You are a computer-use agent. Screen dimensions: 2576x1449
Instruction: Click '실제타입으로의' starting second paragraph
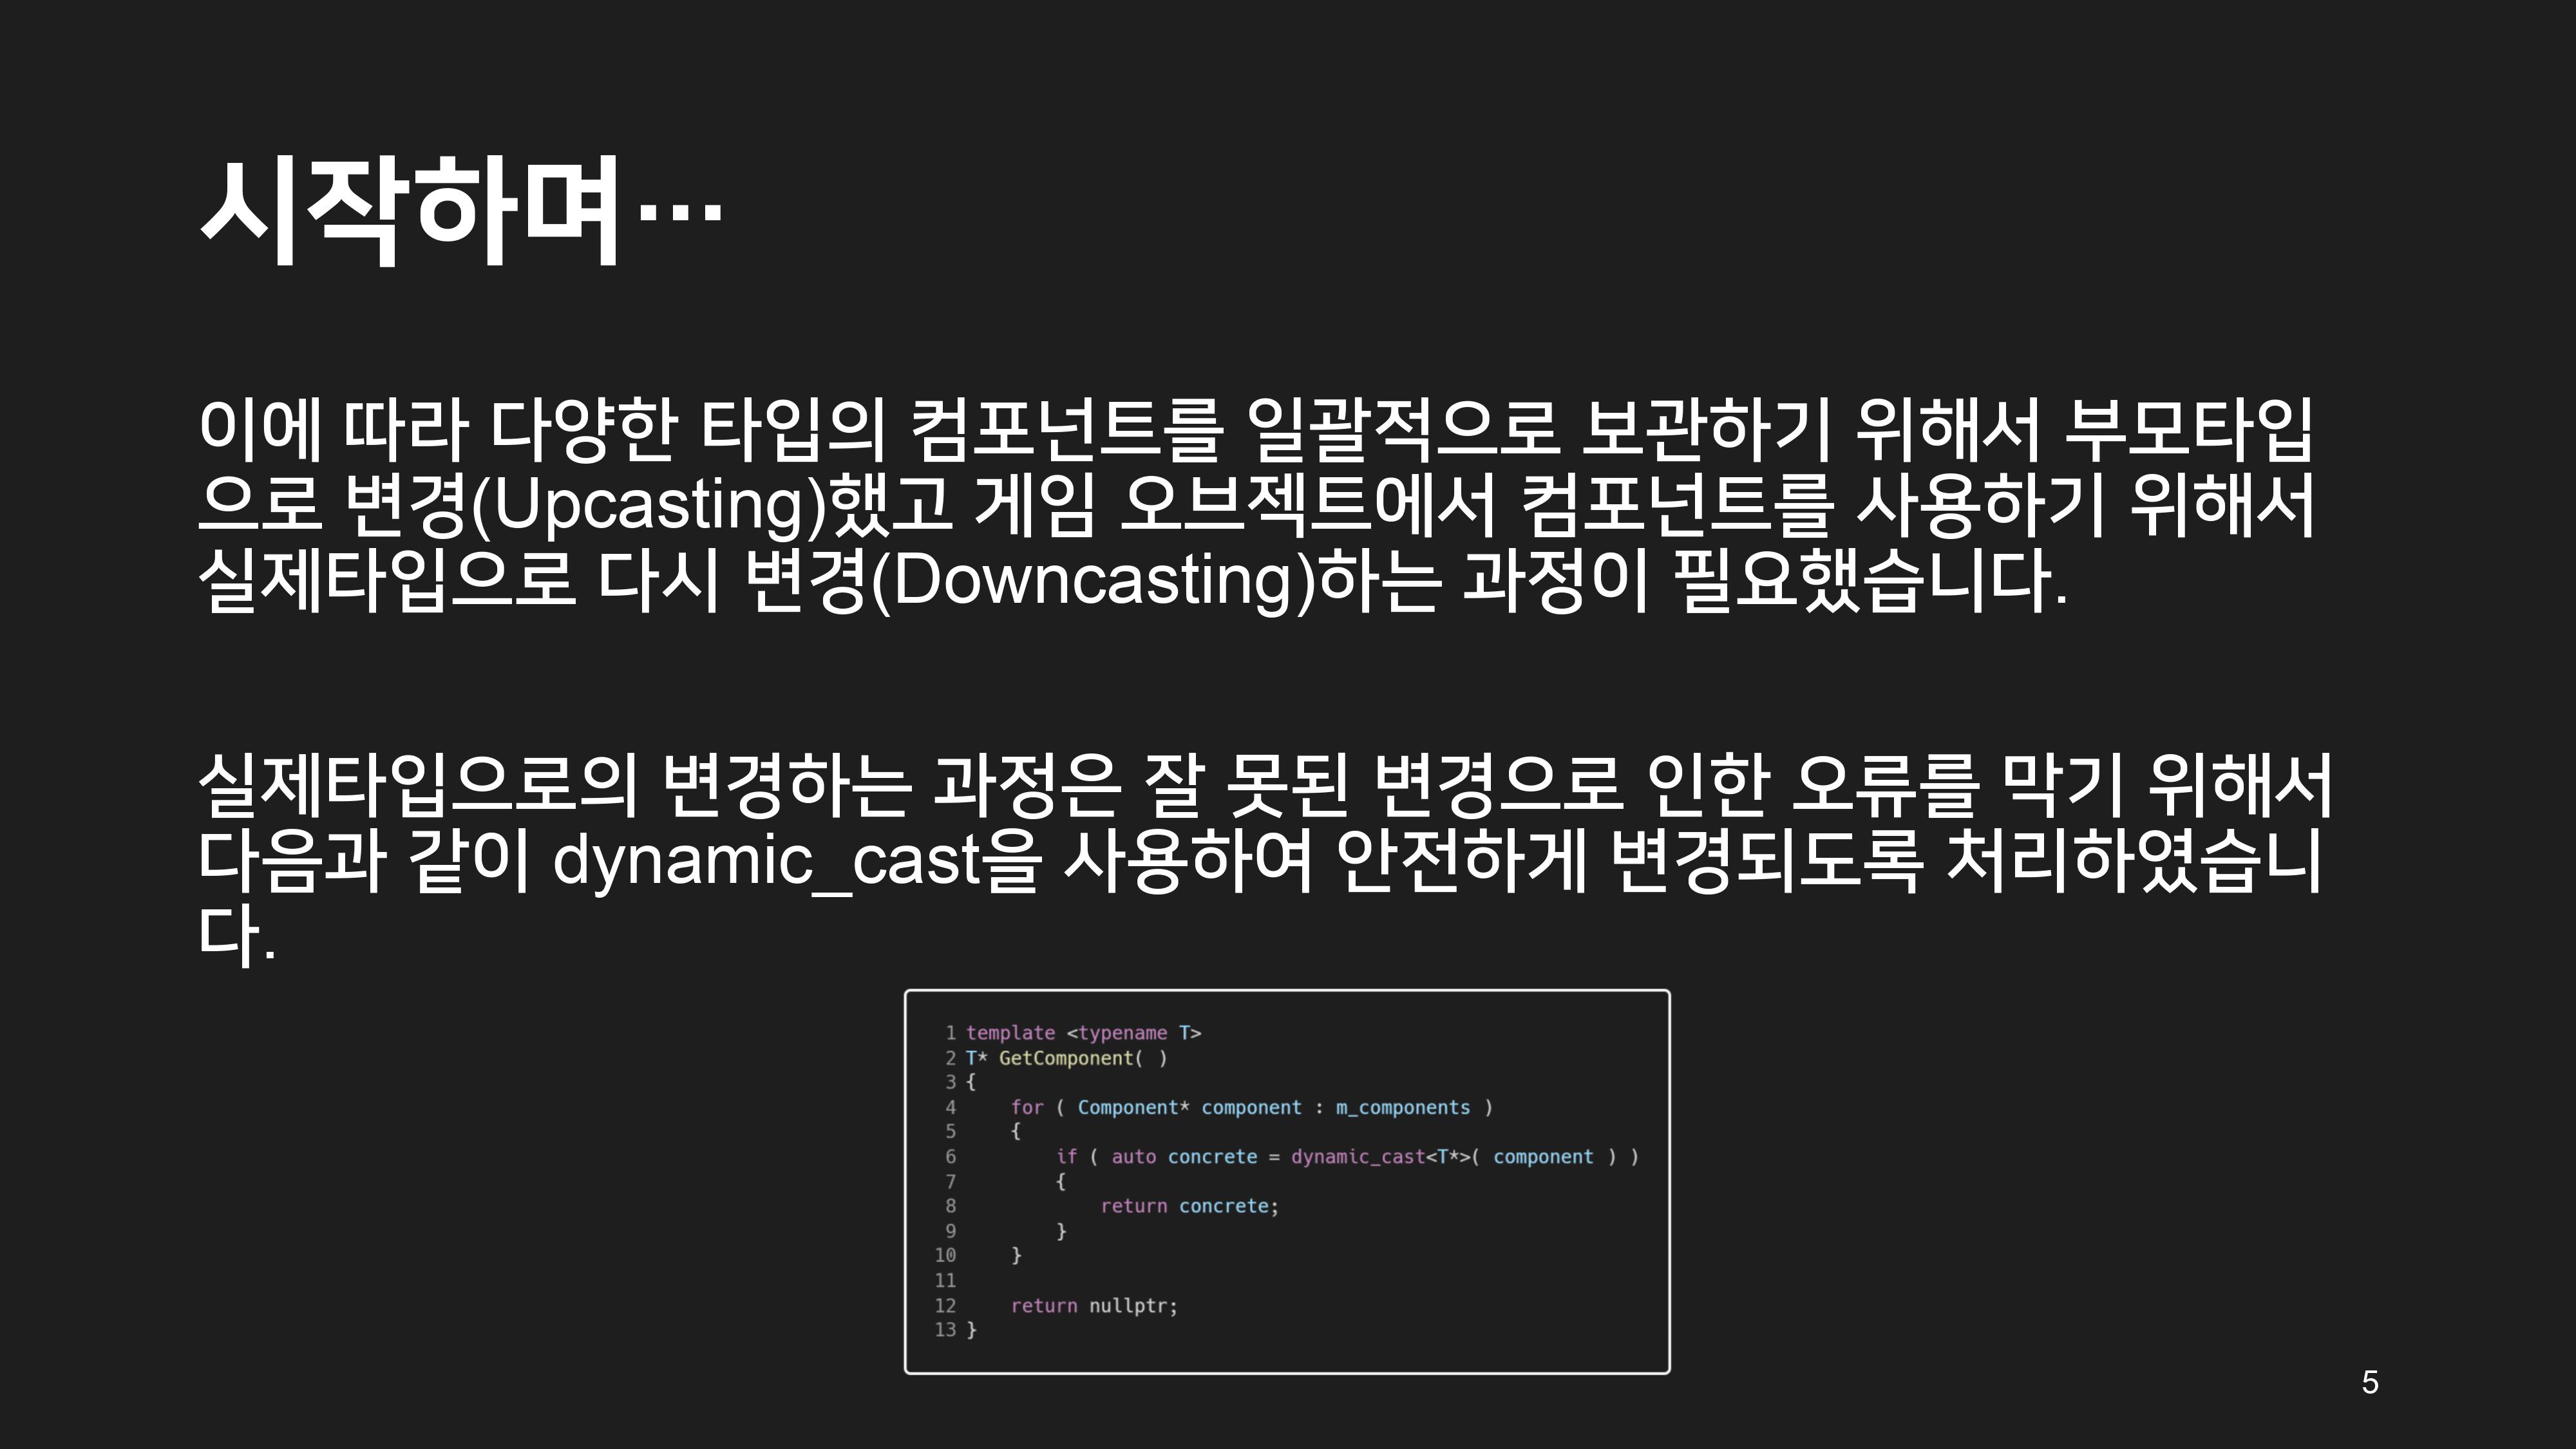click(x=417, y=785)
